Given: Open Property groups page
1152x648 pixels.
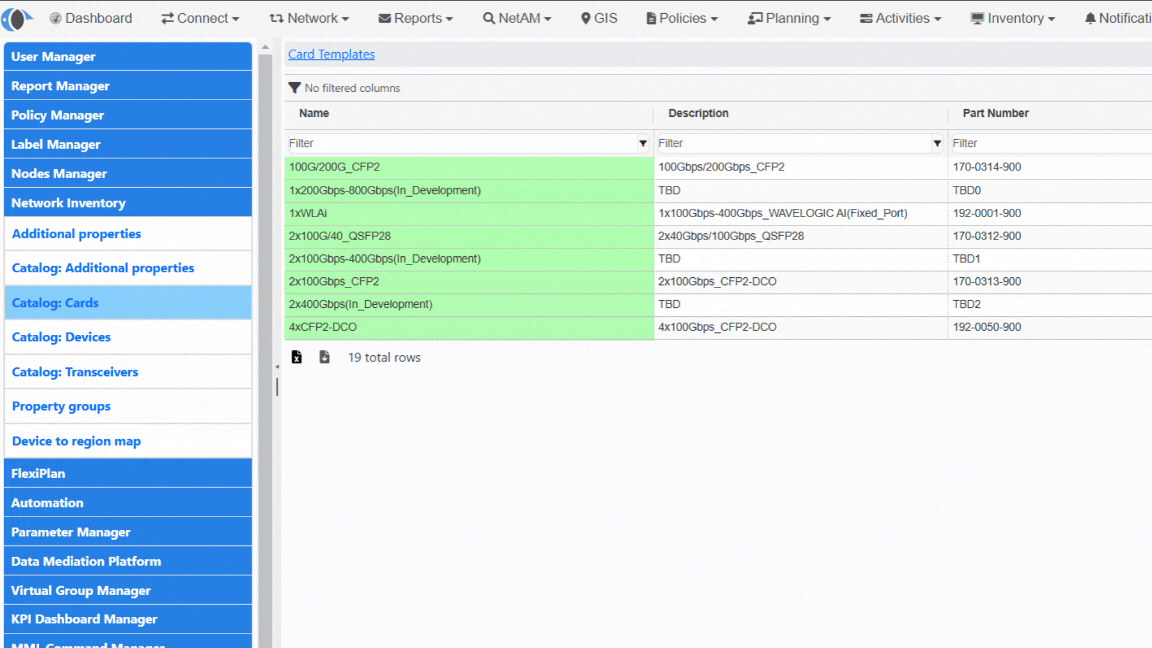Looking at the screenshot, I should coord(128,406).
